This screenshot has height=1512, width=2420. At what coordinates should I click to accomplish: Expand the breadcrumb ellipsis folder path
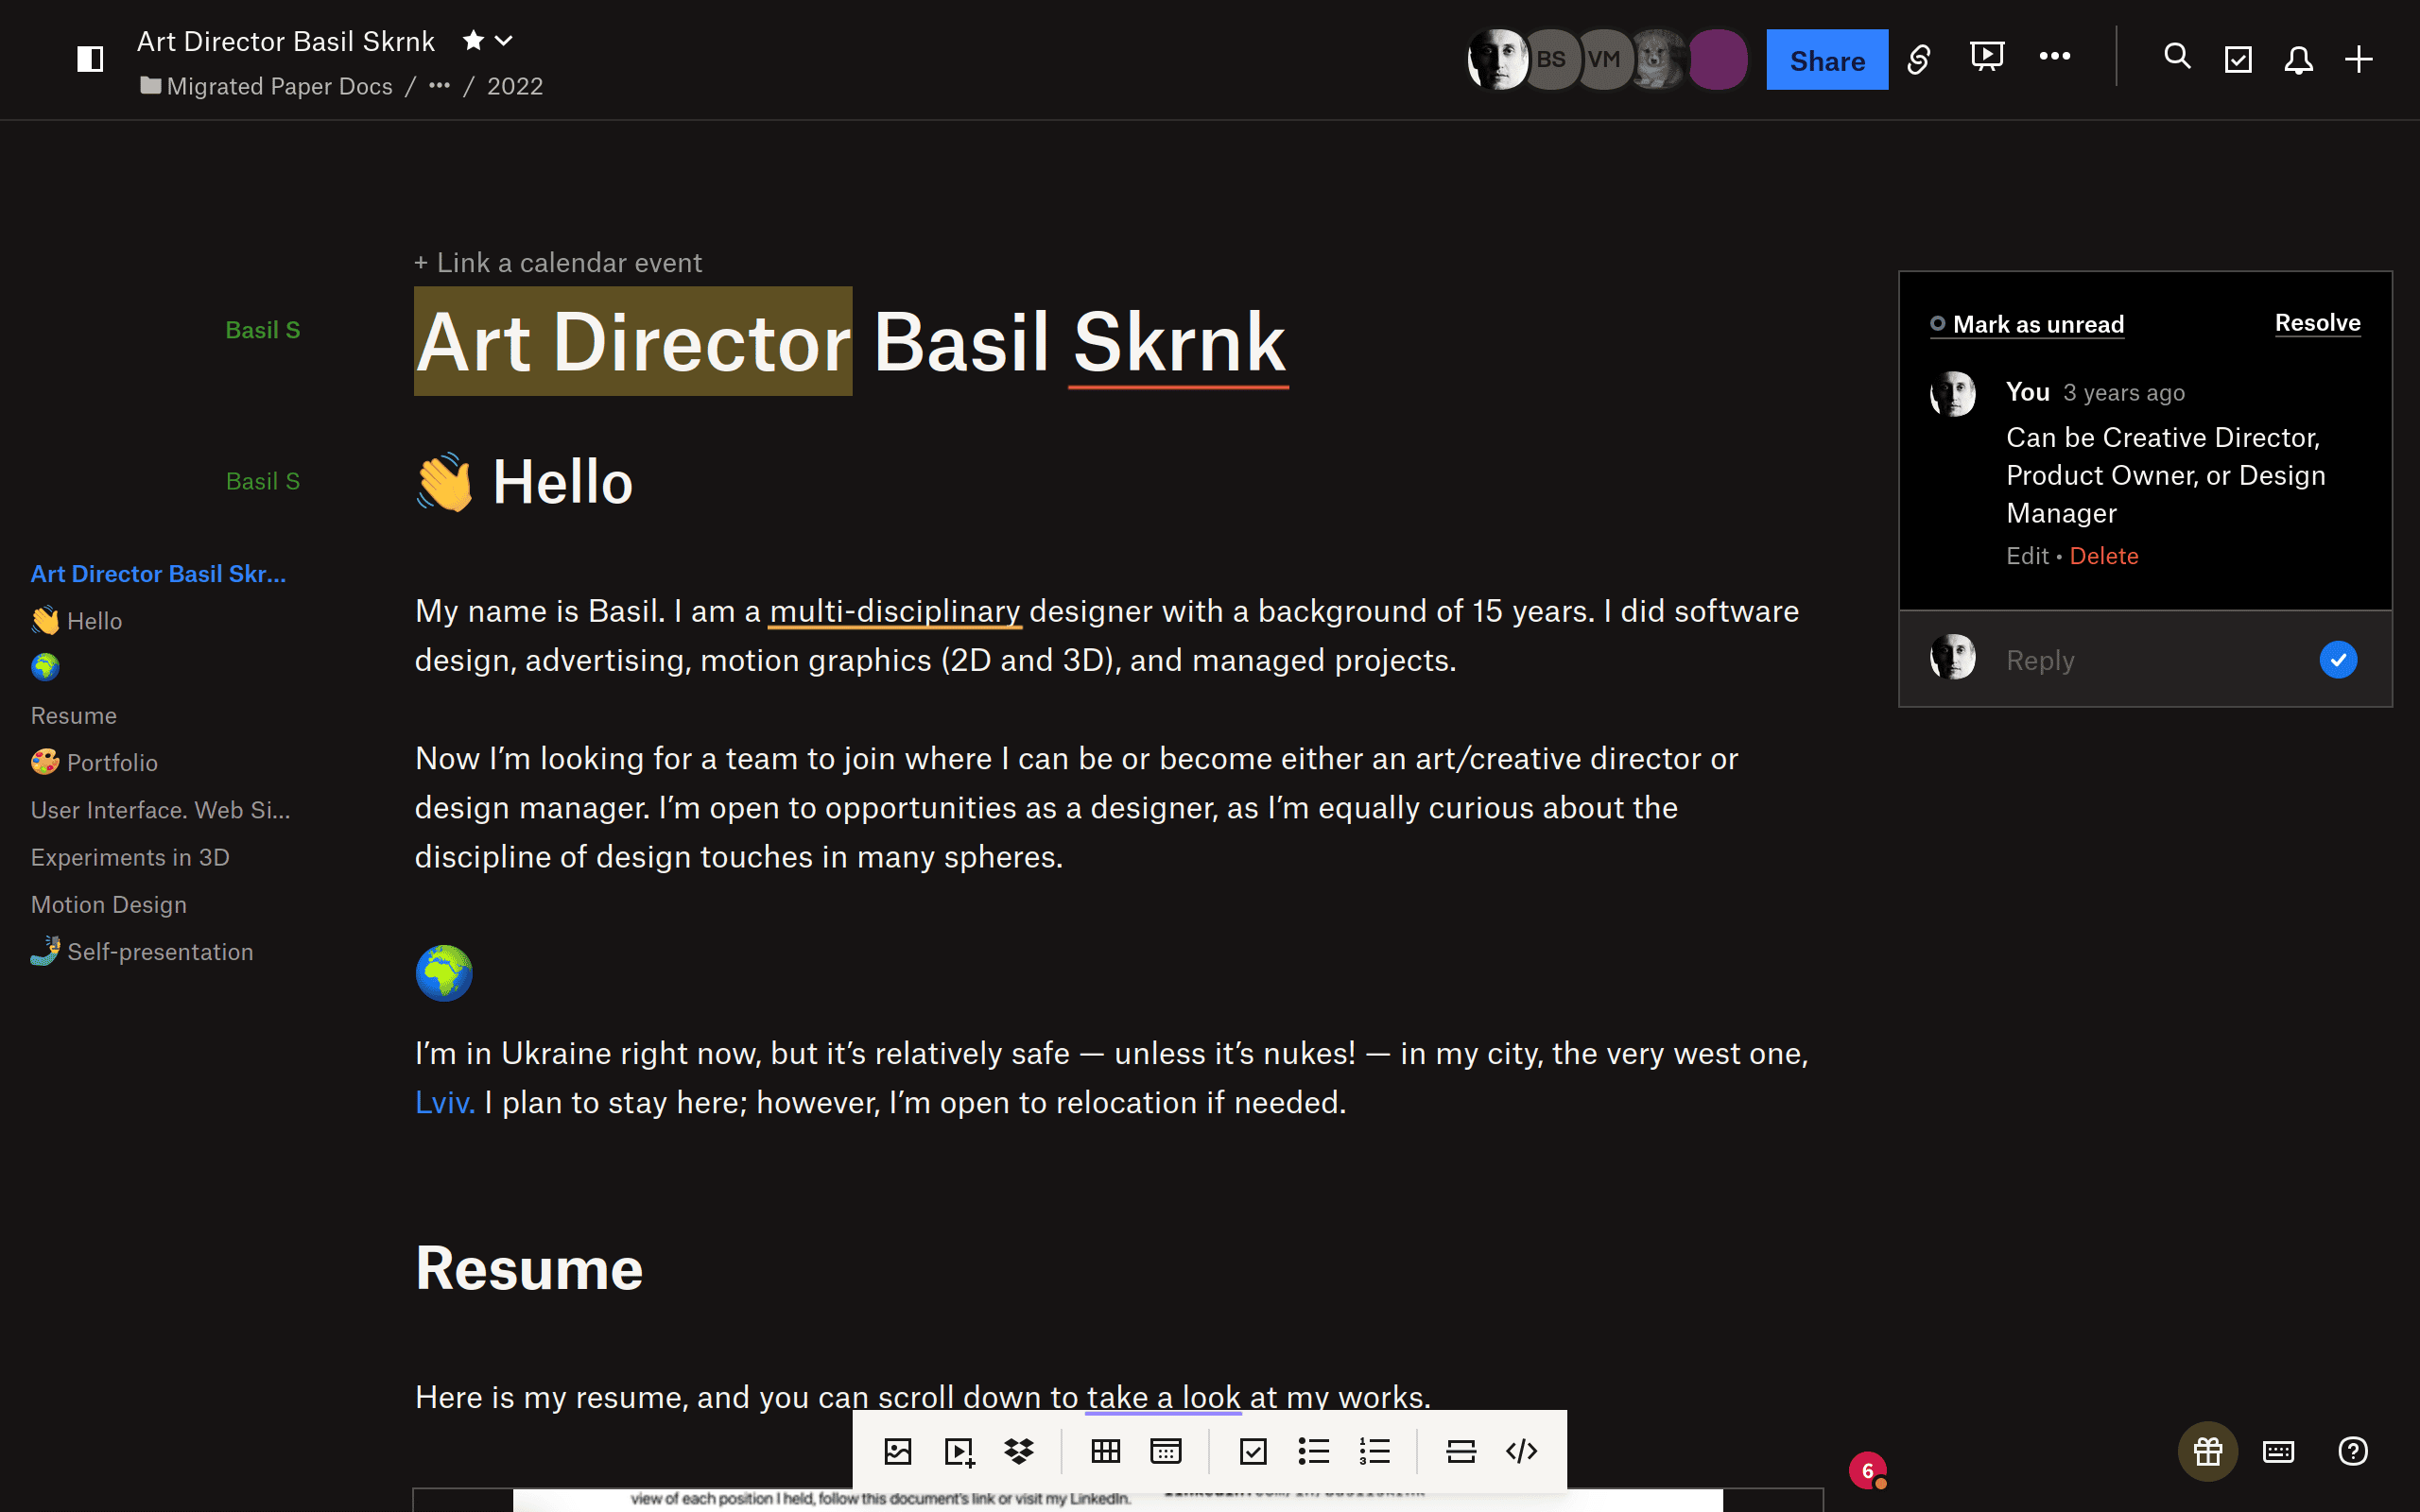pos(439,86)
